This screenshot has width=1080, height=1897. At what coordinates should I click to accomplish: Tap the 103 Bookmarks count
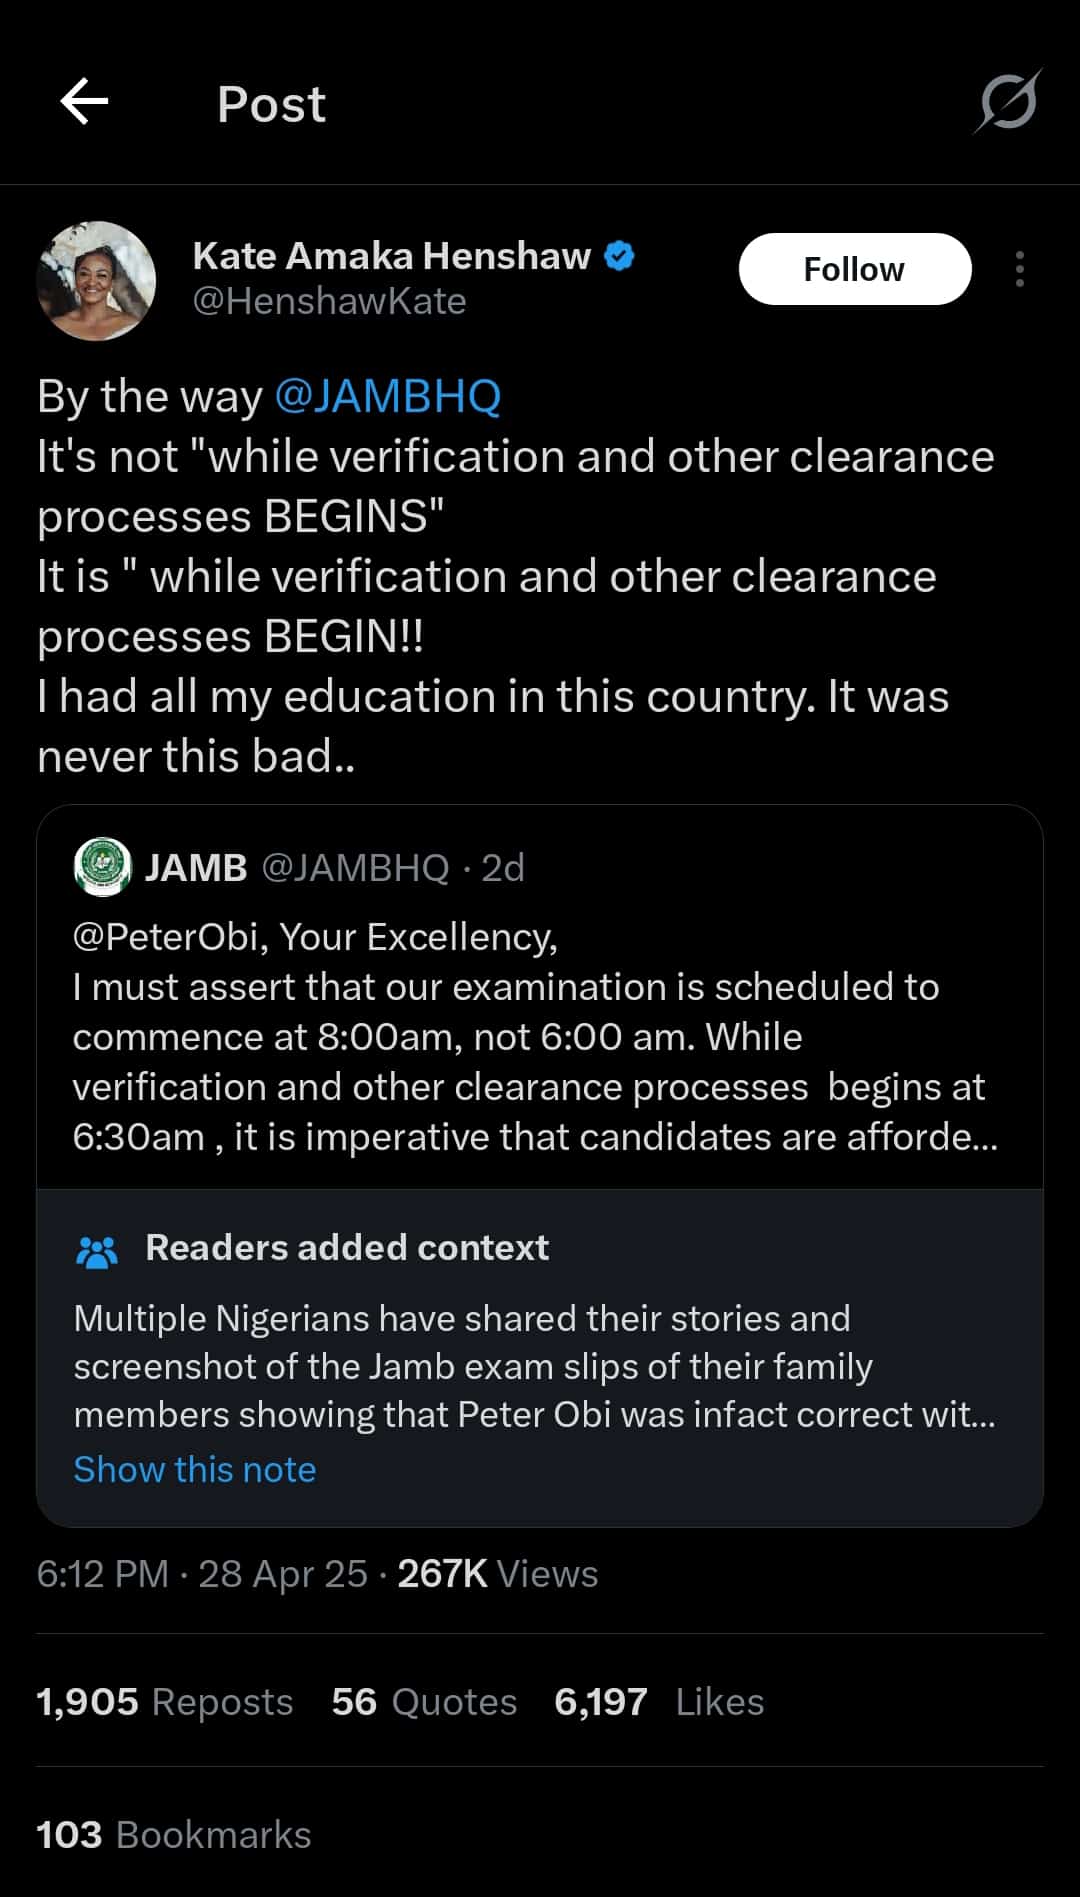coord(174,1835)
